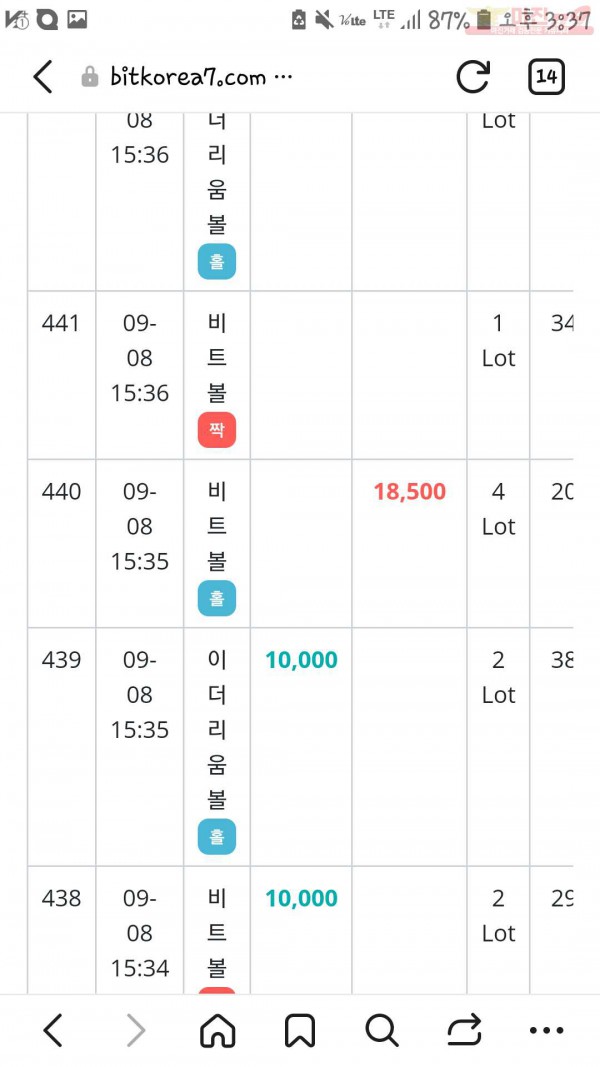
Task: Tap the padlock site security icon
Action: pos(89,77)
